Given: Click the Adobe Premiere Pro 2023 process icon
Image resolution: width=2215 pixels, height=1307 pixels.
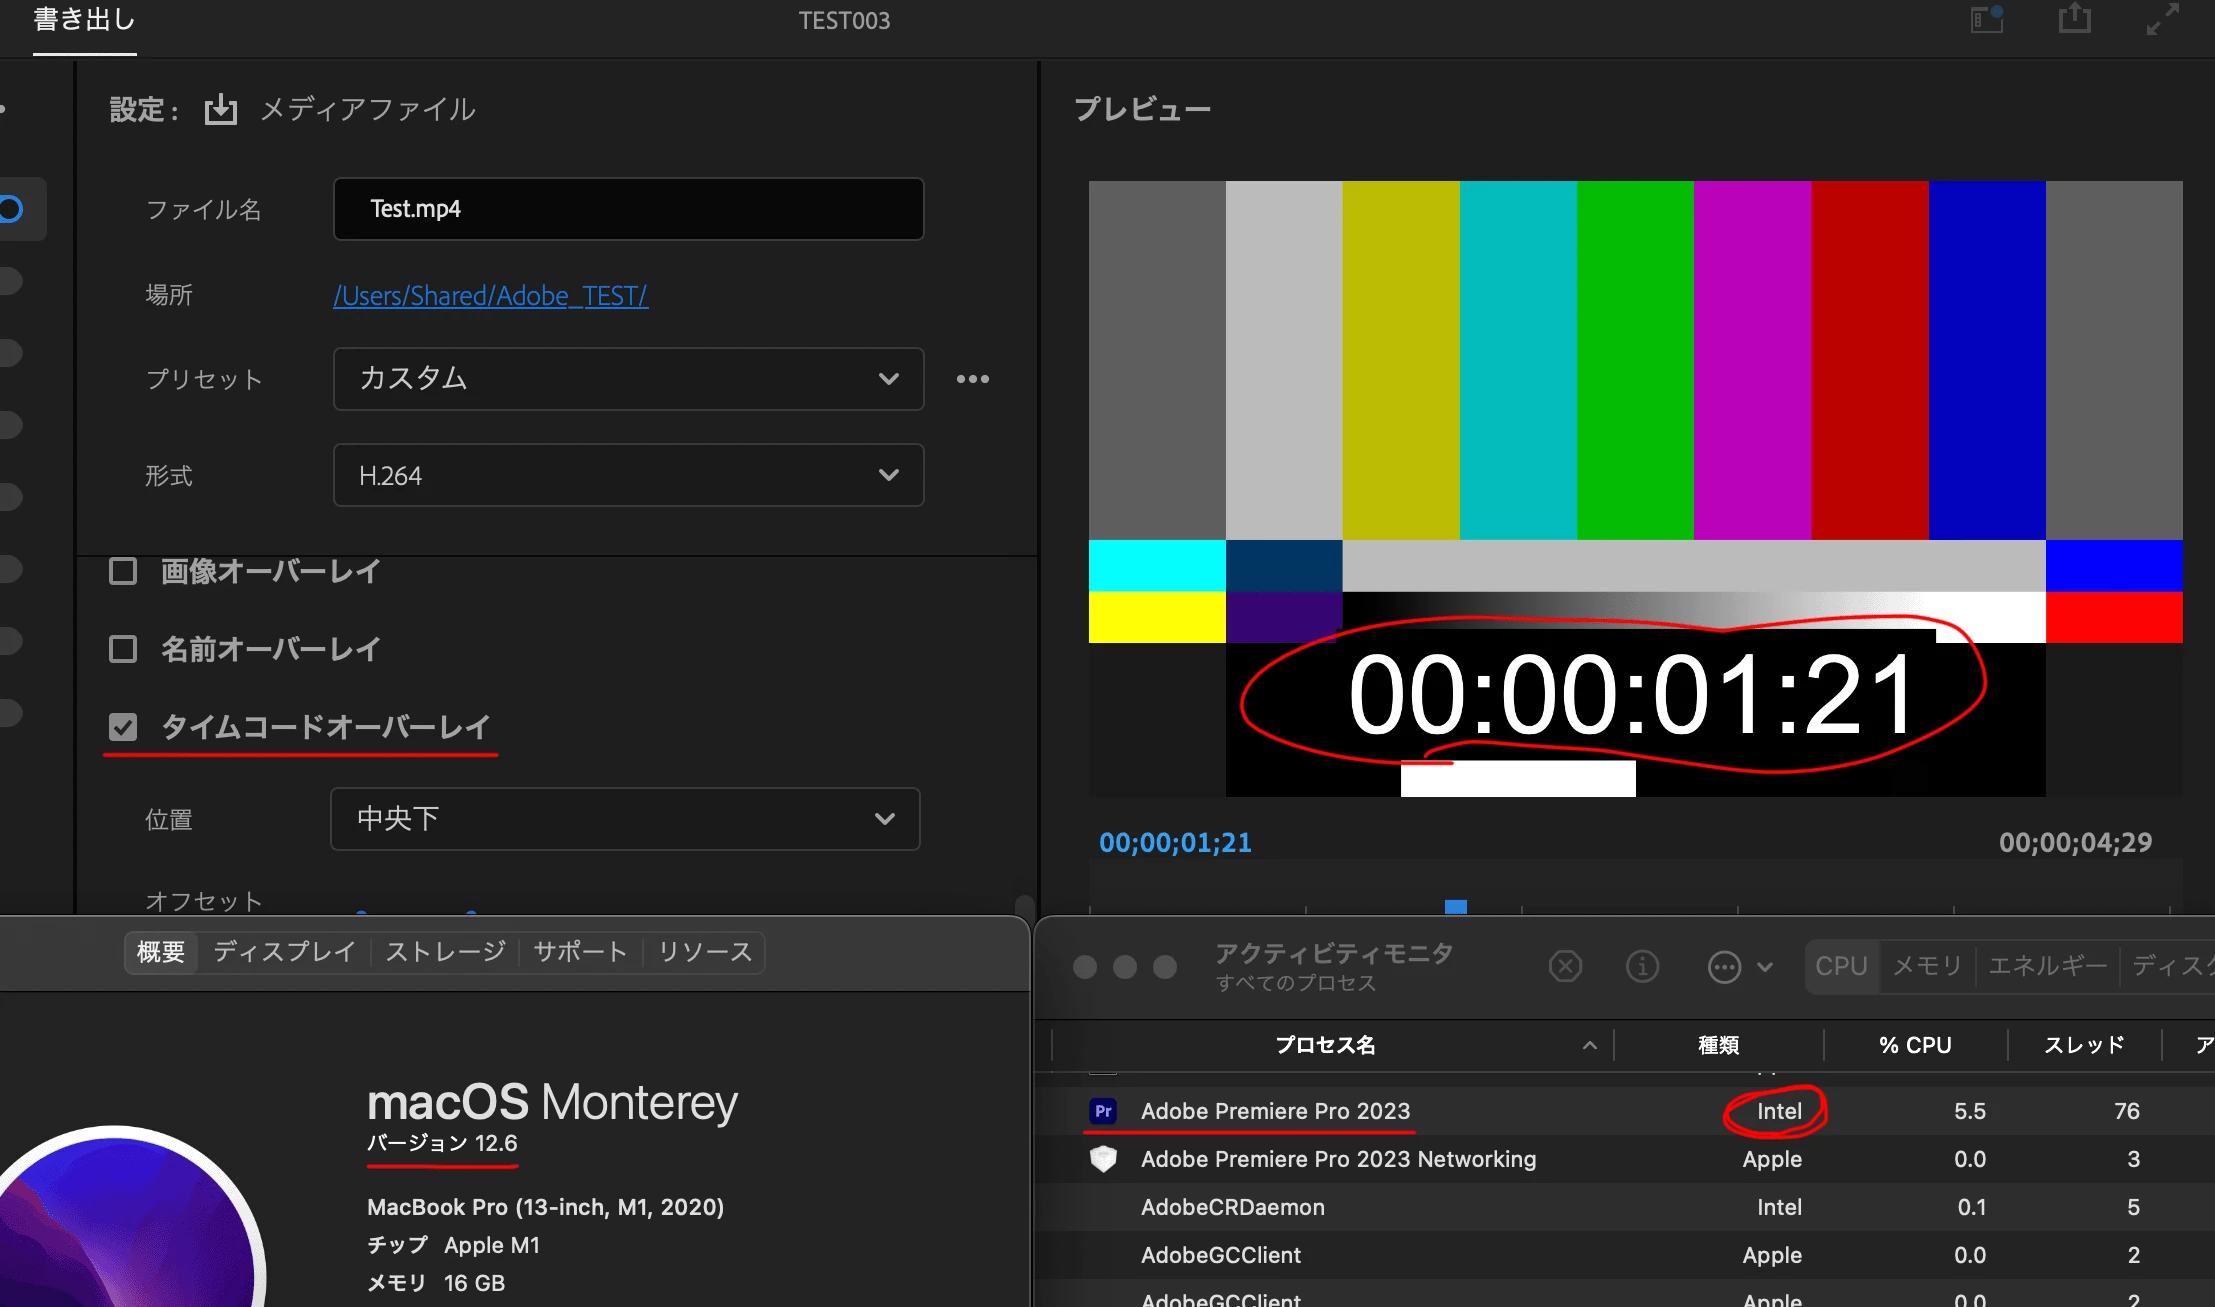Looking at the screenshot, I should point(1103,1111).
